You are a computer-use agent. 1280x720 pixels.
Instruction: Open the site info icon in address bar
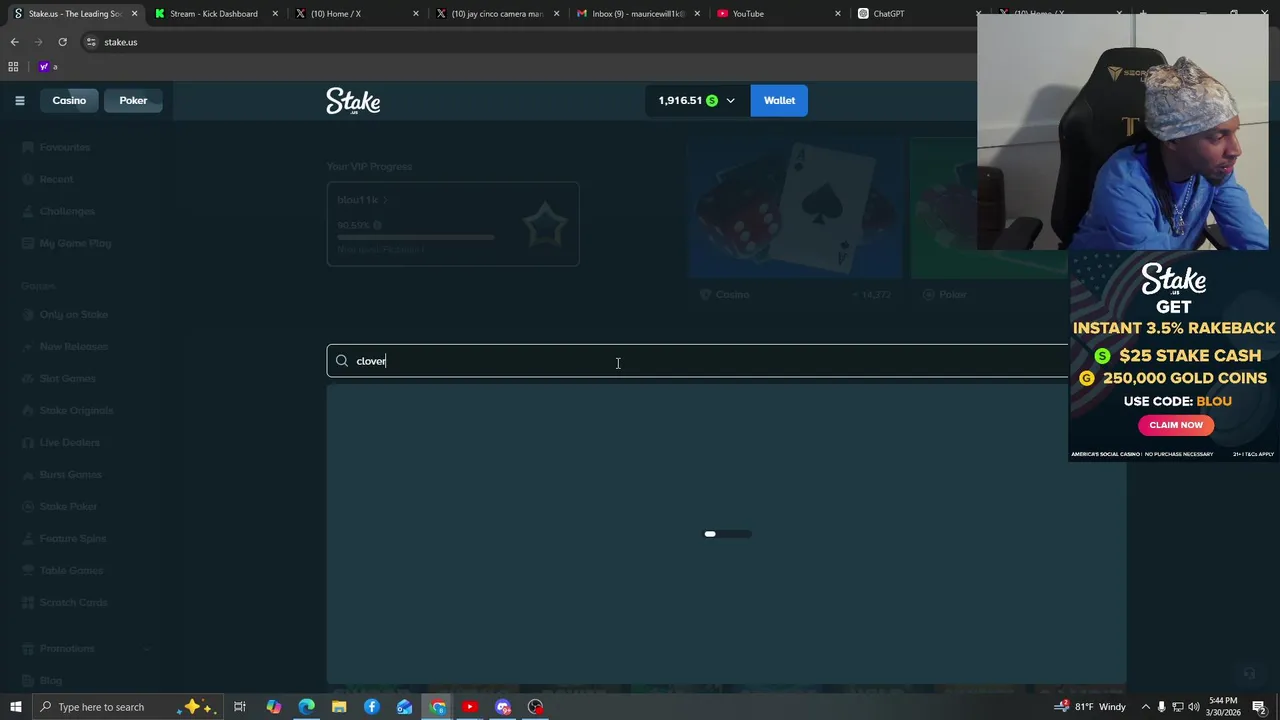(91, 42)
